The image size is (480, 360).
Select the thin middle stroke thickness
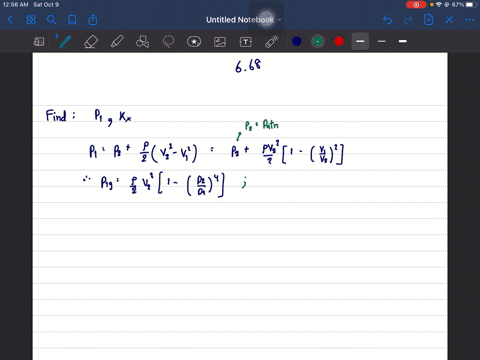coord(382,41)
